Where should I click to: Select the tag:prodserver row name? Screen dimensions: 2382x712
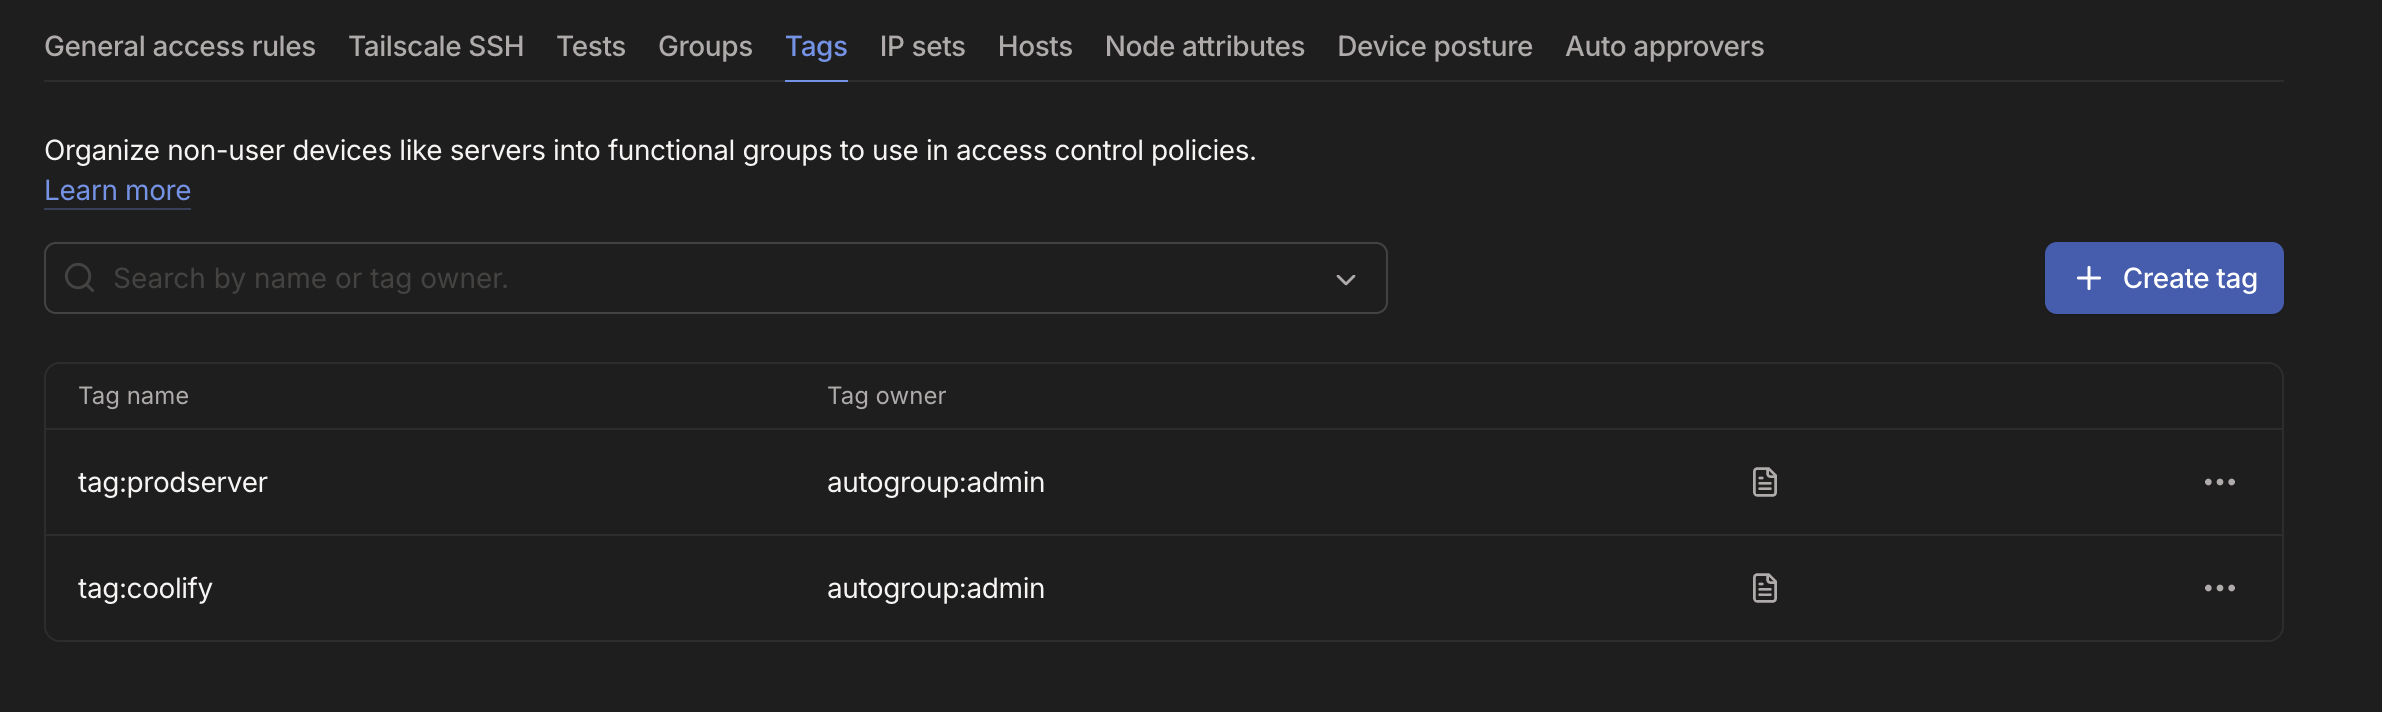173,482
